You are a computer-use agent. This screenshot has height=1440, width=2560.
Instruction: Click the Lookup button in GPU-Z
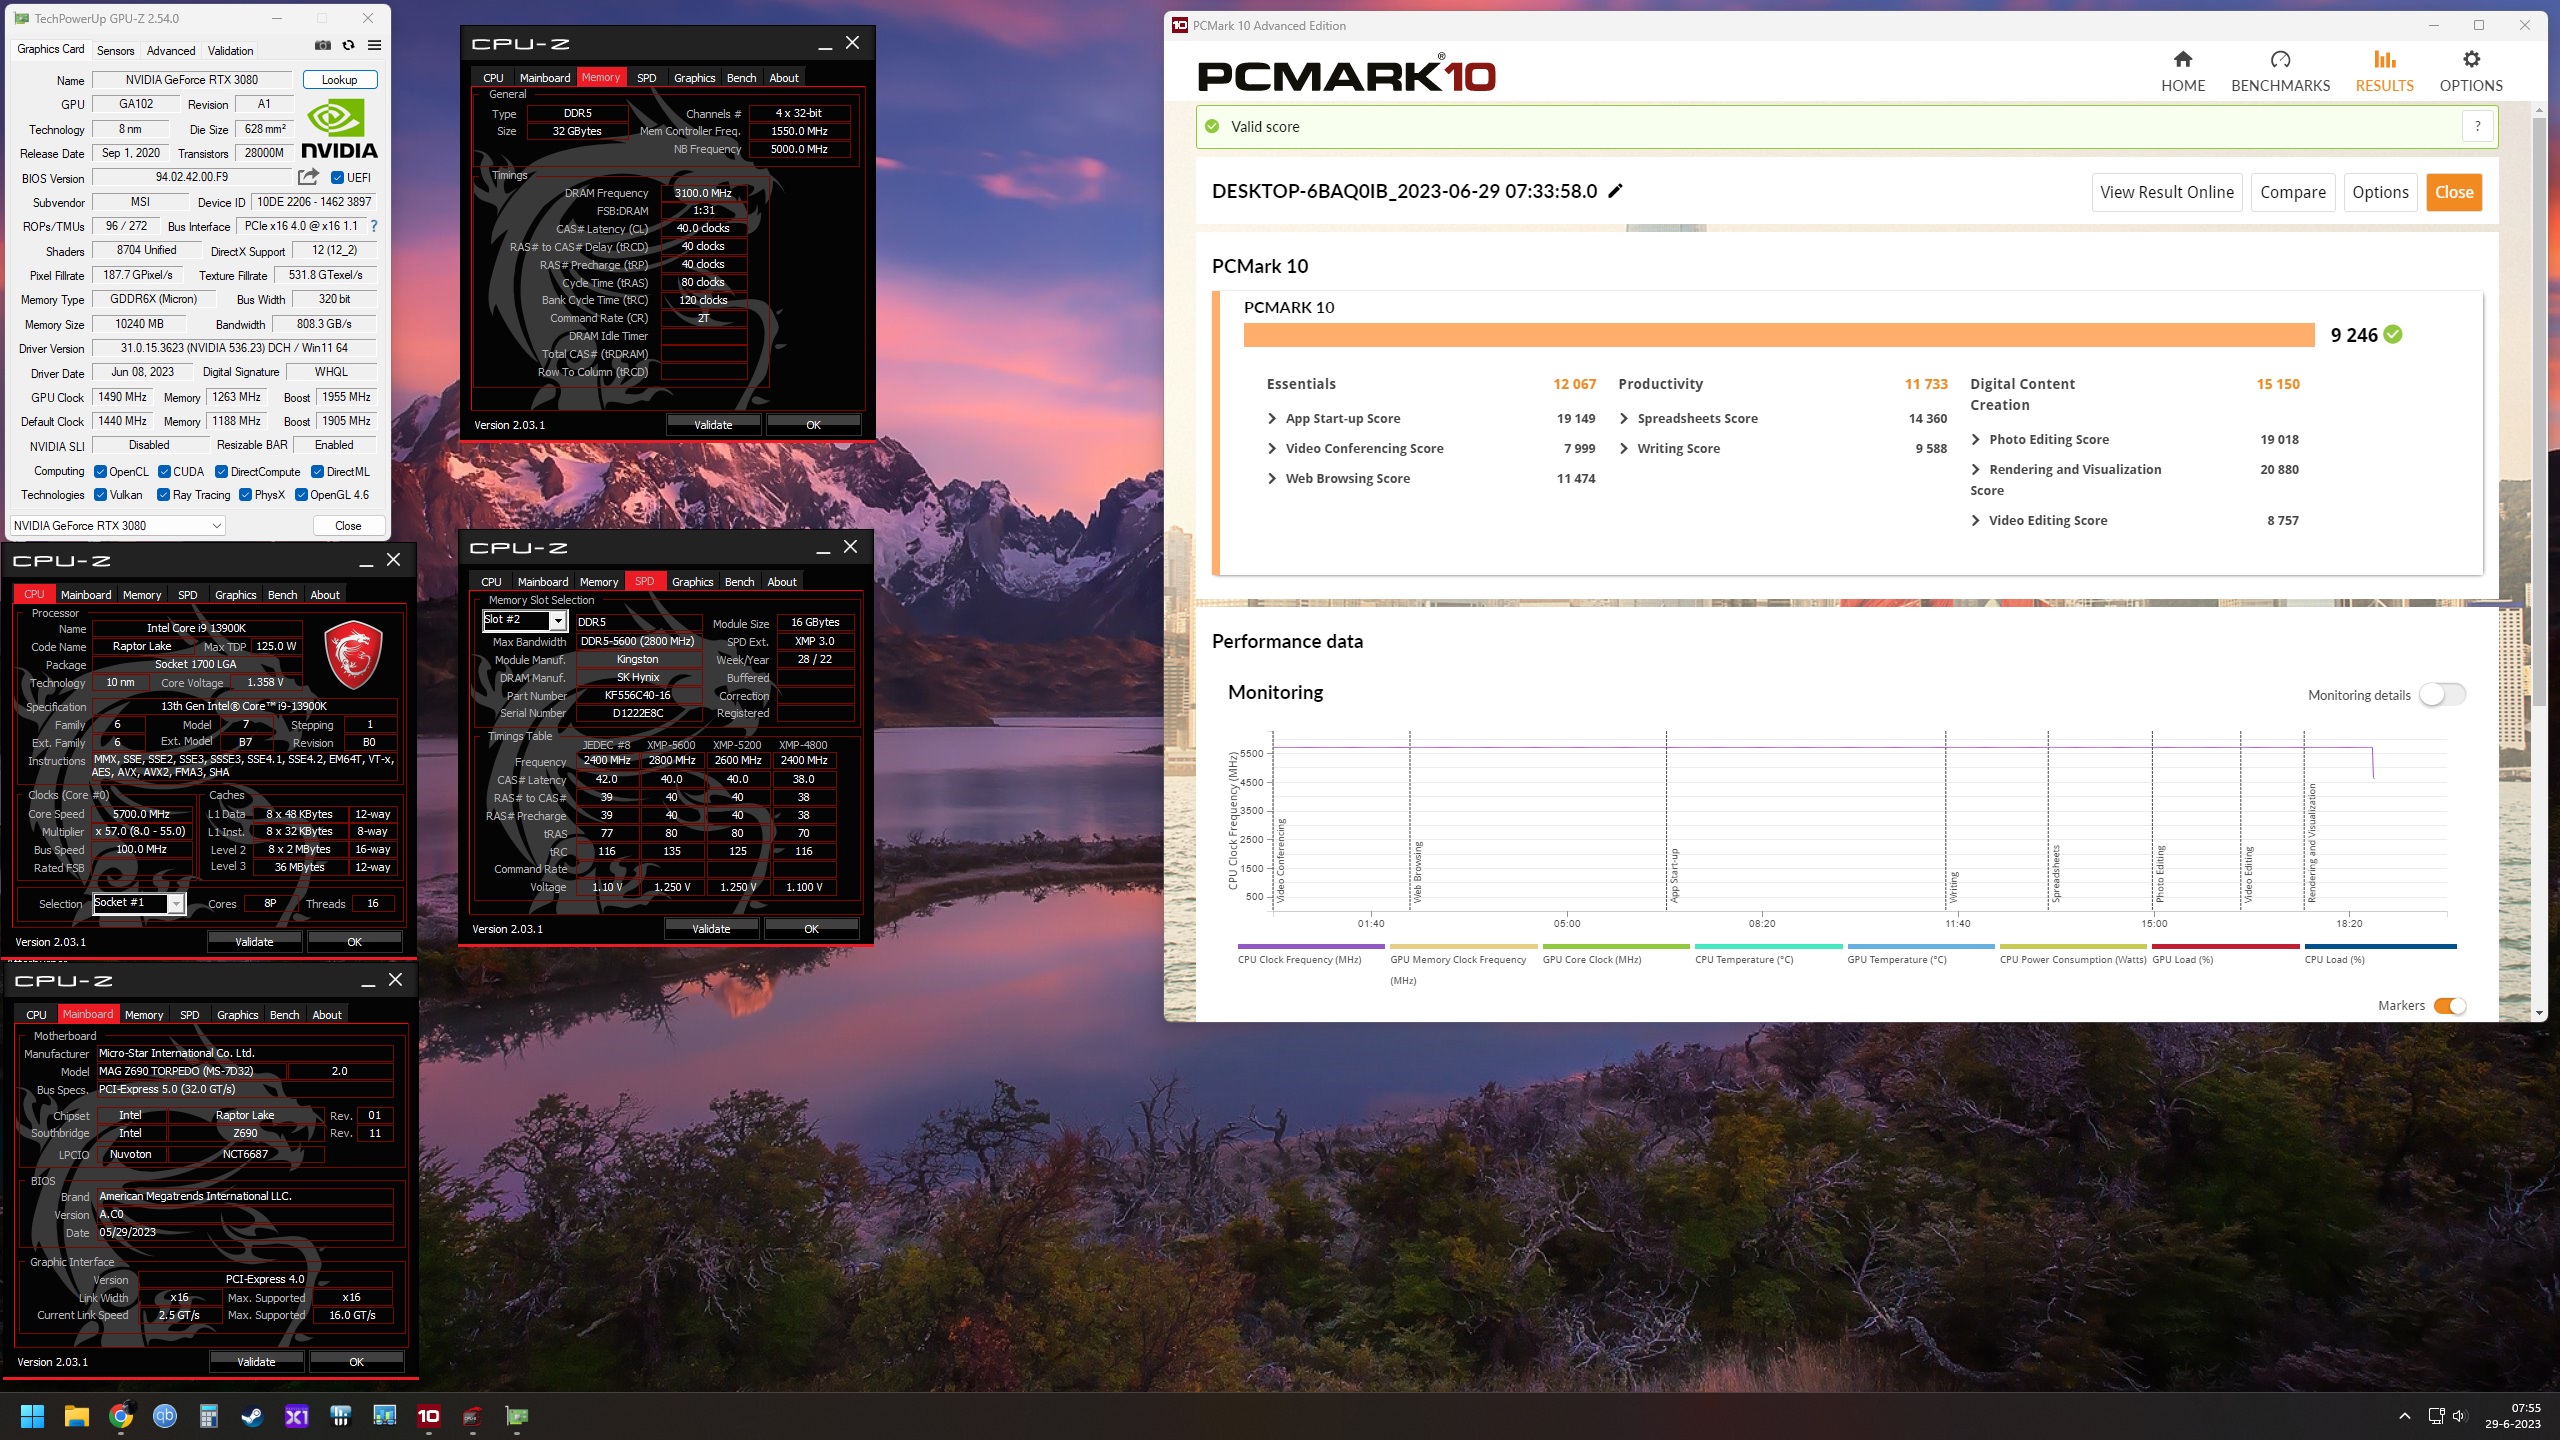tap(339, 80)
